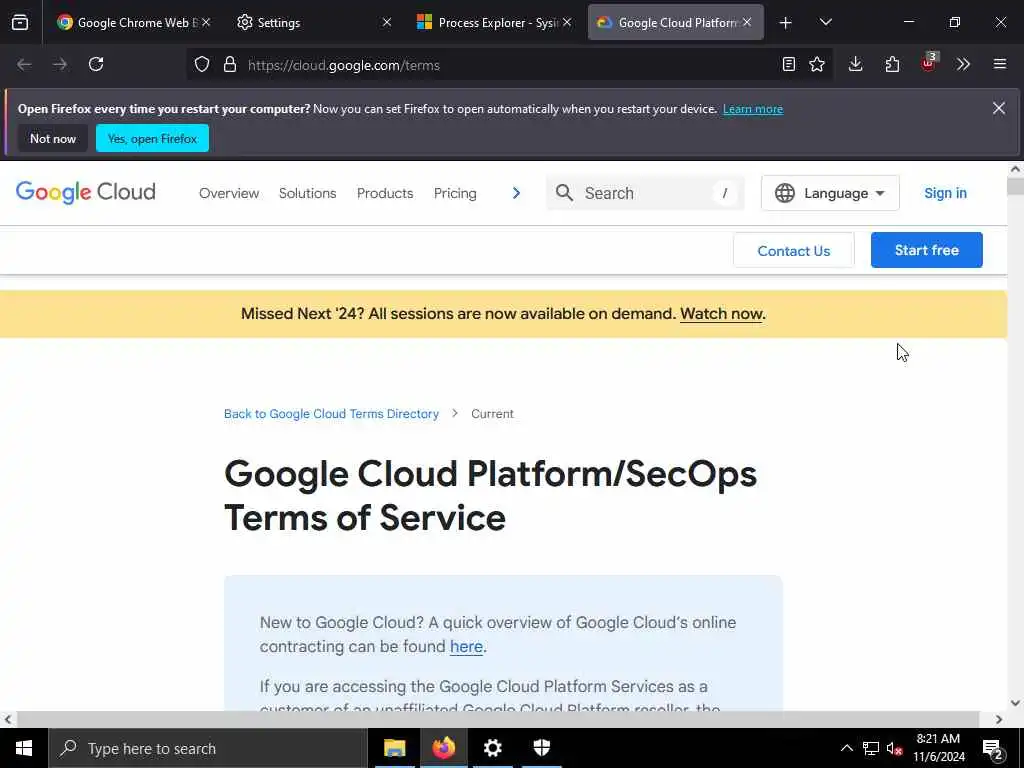This screenshot has width=1024, height=768.
Task: Expand more navigation items chevron
Action: [x=516, y=193]
